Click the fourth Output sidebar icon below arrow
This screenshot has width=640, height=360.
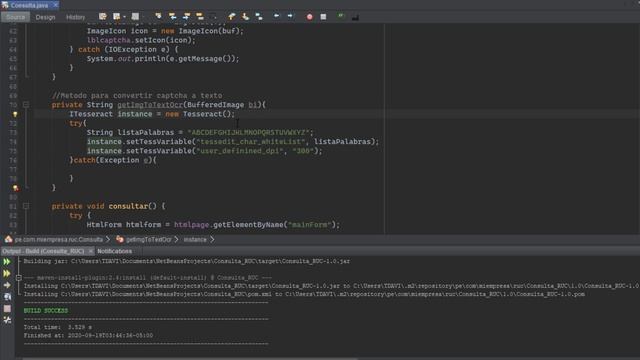click(7, 297)
